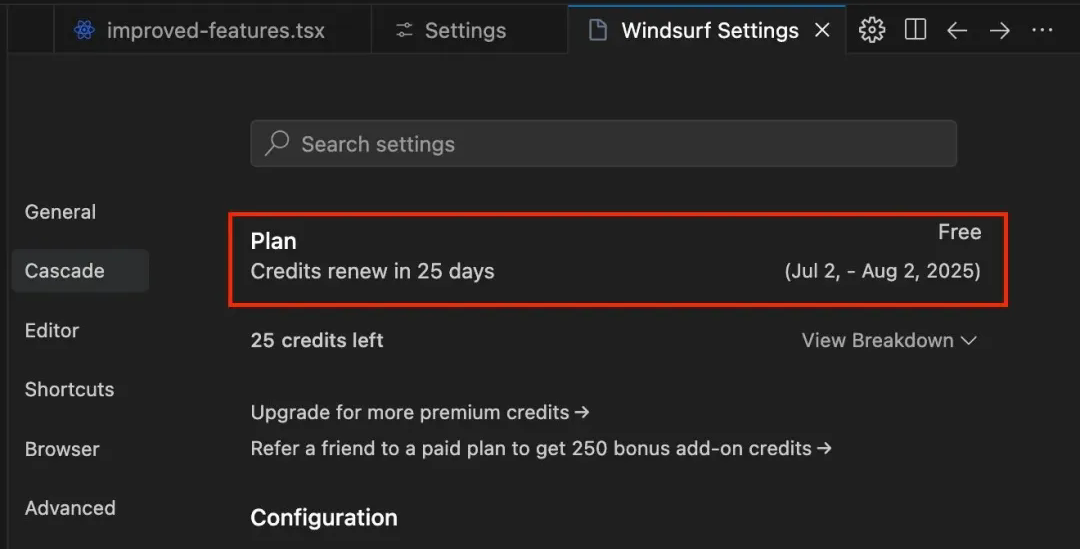
Task: Select the Windsurf Settings tab
Action: [707, 30]
